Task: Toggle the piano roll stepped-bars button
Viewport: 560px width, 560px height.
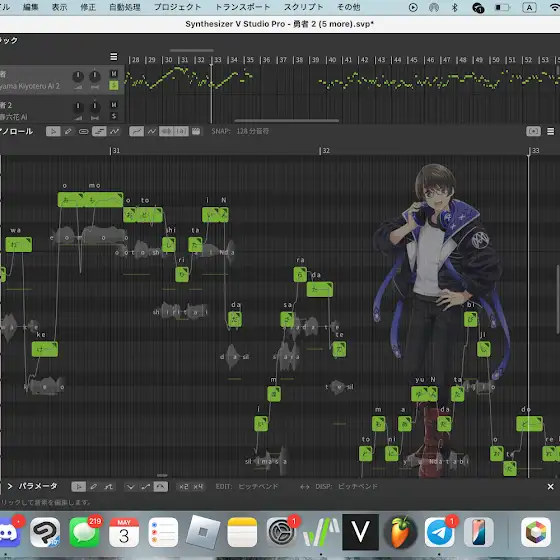Action: (x=99, y=131)
